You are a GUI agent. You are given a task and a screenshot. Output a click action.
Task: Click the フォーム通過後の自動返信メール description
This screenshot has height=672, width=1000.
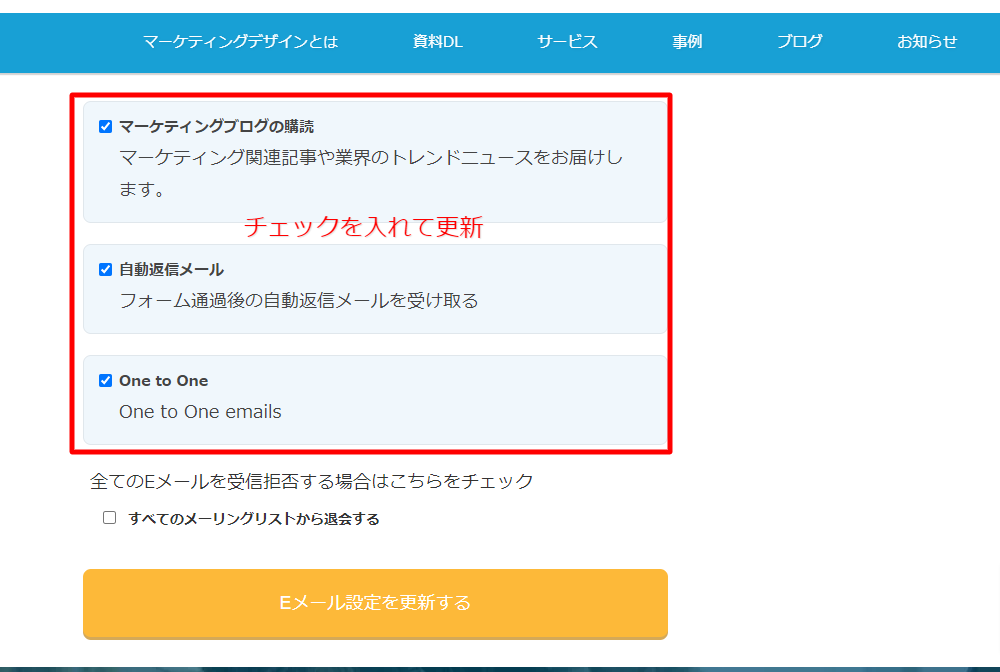[x=298, y=300]
